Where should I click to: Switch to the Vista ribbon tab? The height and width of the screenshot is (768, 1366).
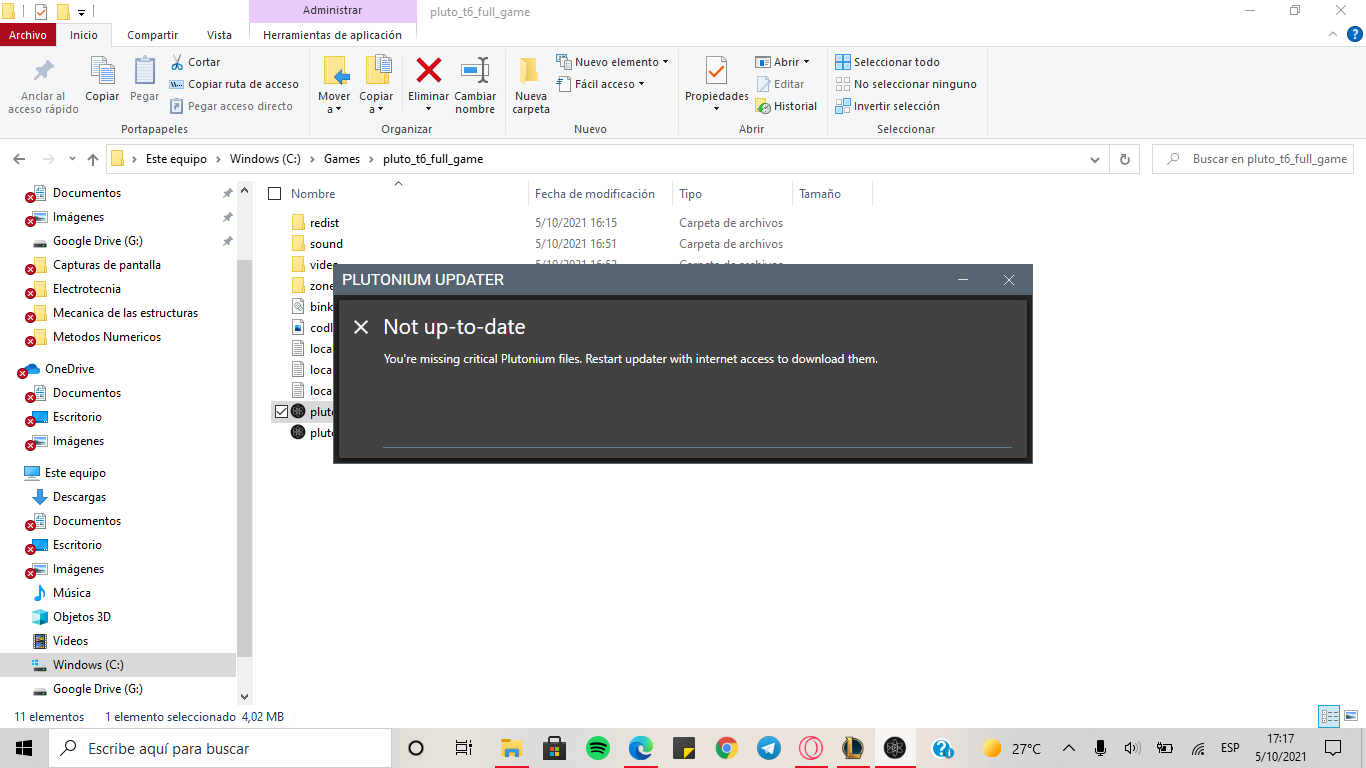tap(219, 35)
